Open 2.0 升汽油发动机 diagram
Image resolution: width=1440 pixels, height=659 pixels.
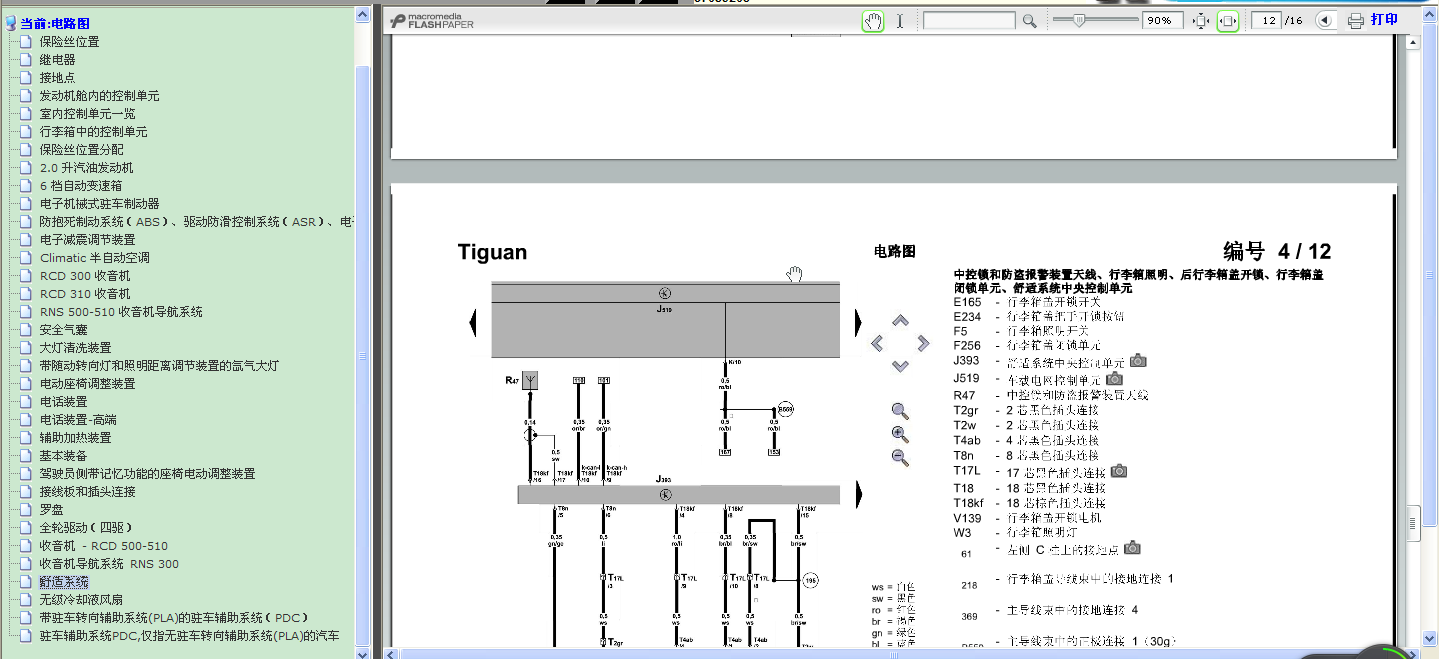tap(86, 167)
